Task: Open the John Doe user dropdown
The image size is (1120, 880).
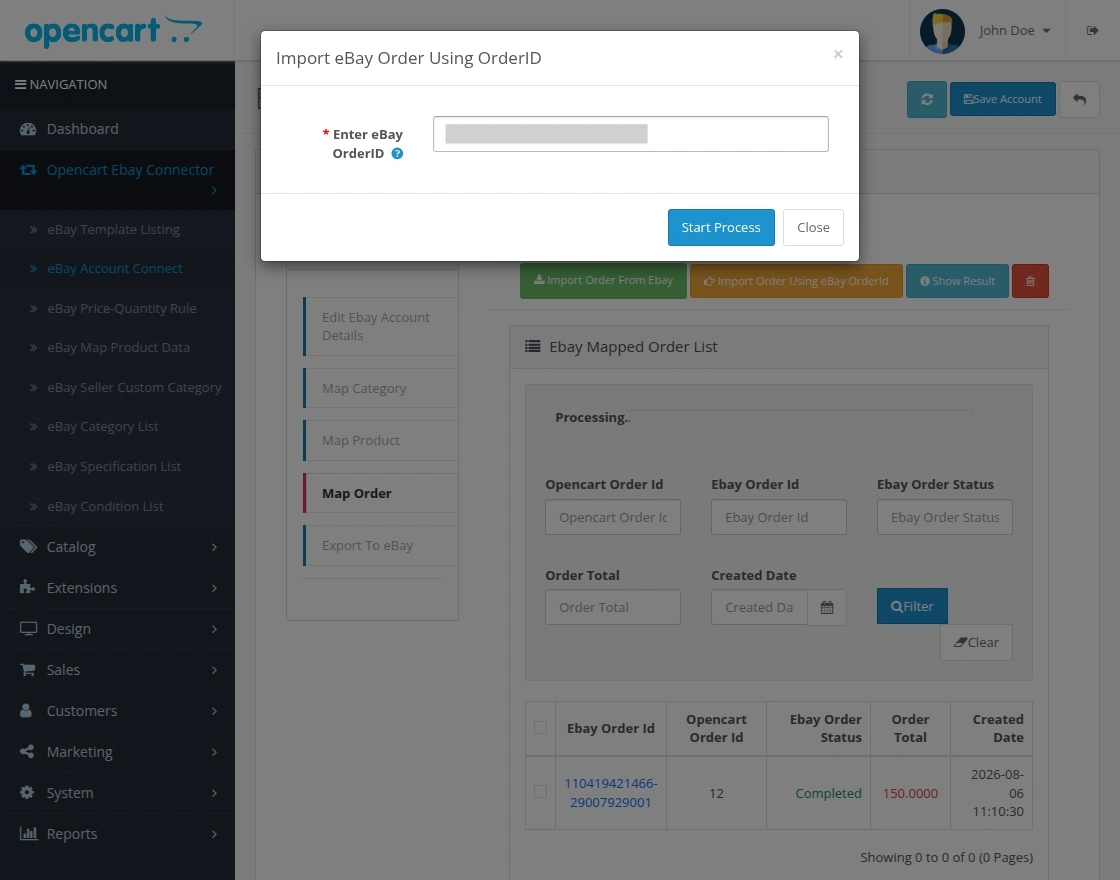Action: click(1014, 31)
